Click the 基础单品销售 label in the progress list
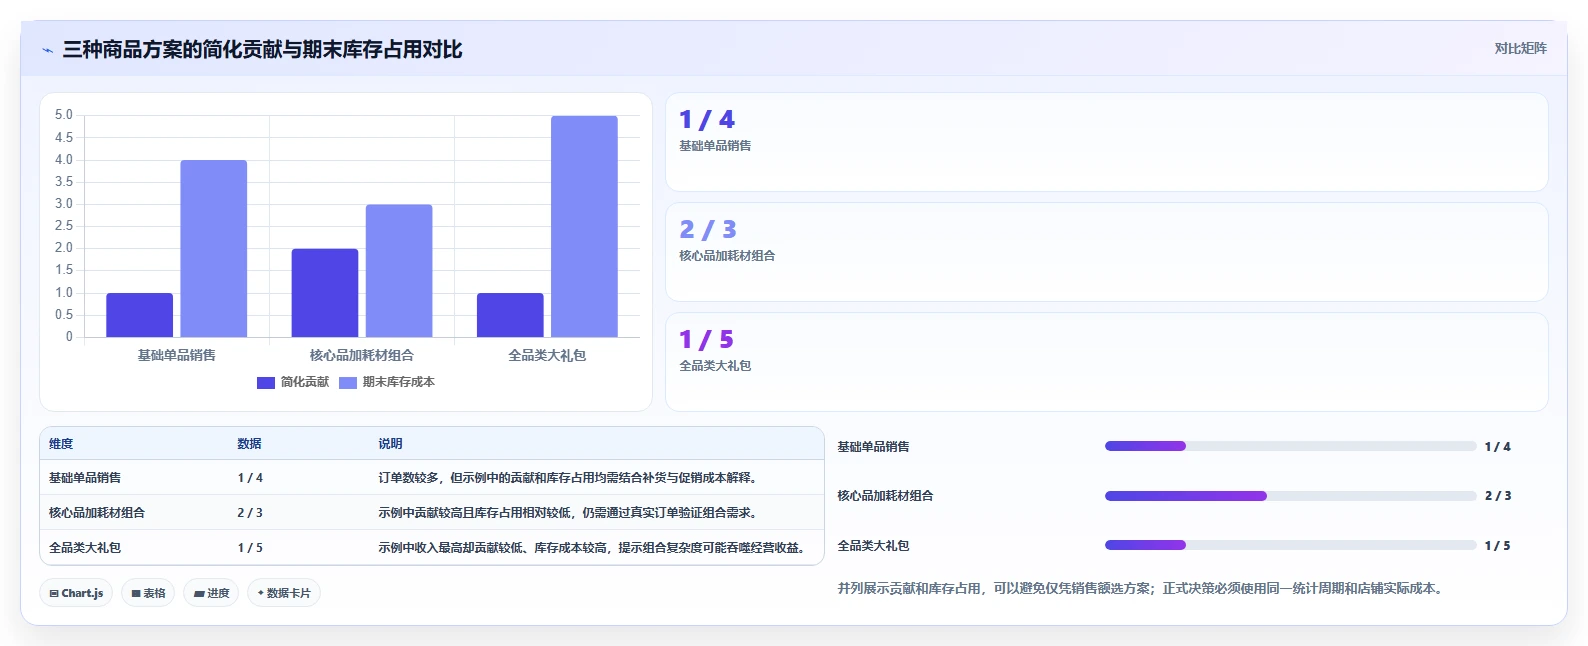Viewport: 1588px width, 646px height. [x=873, y=447]
